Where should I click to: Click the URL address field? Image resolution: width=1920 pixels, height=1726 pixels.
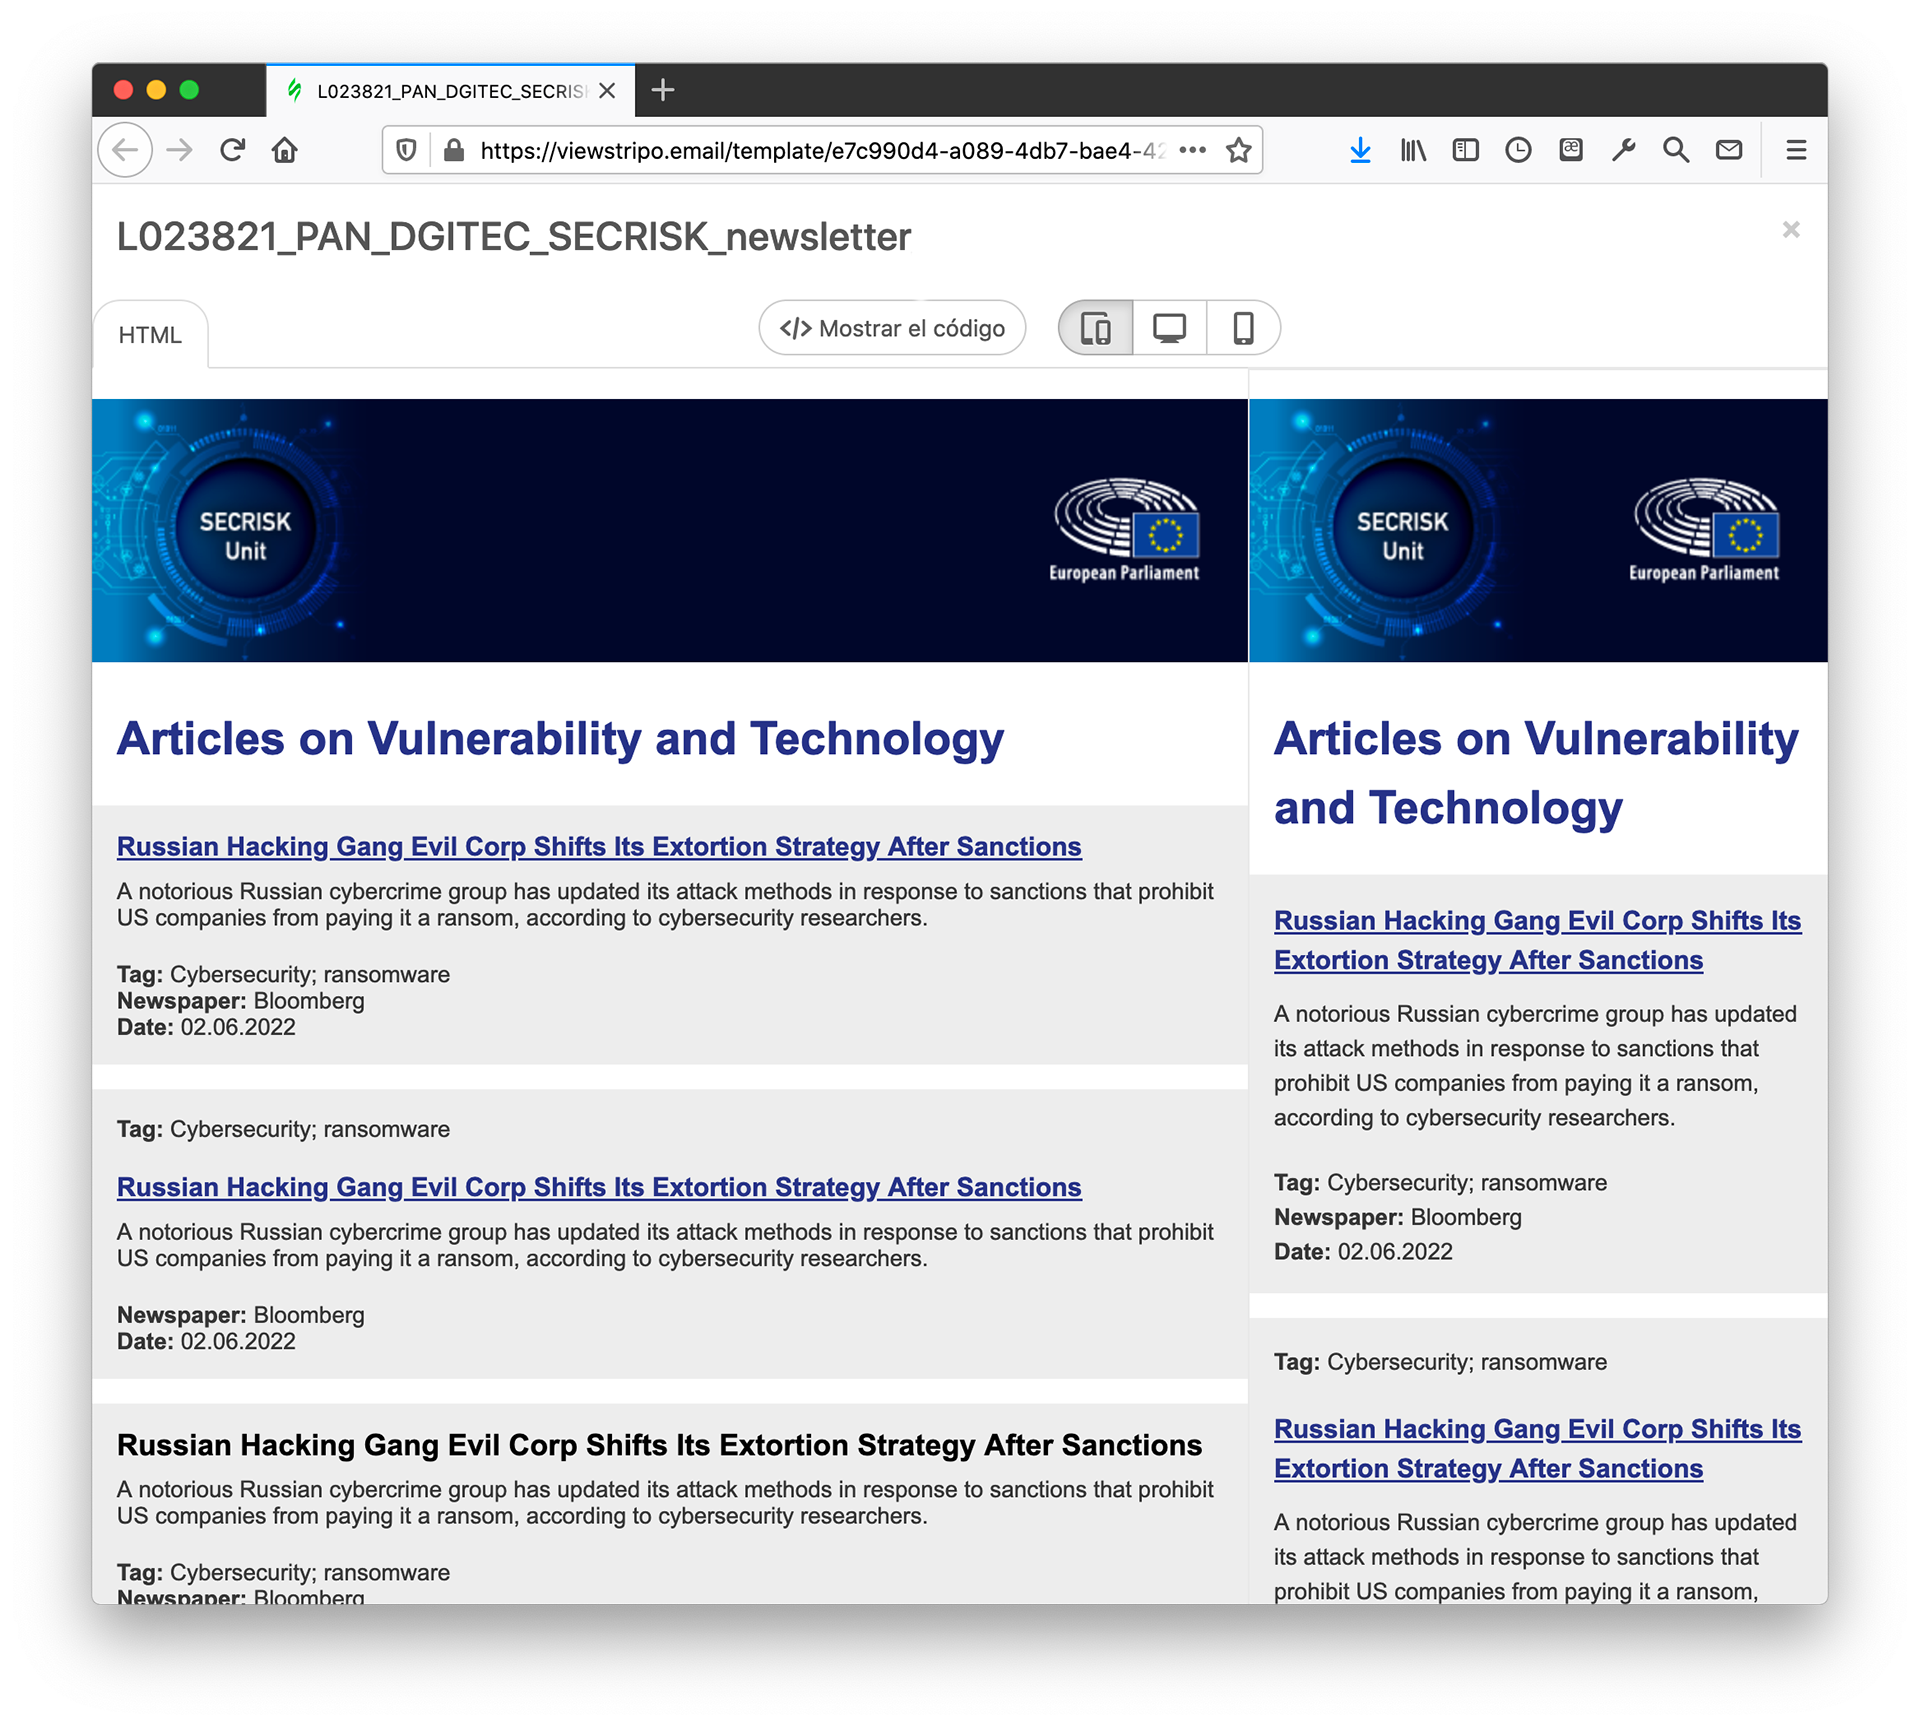pyautogui.click(x=820, y=150)
